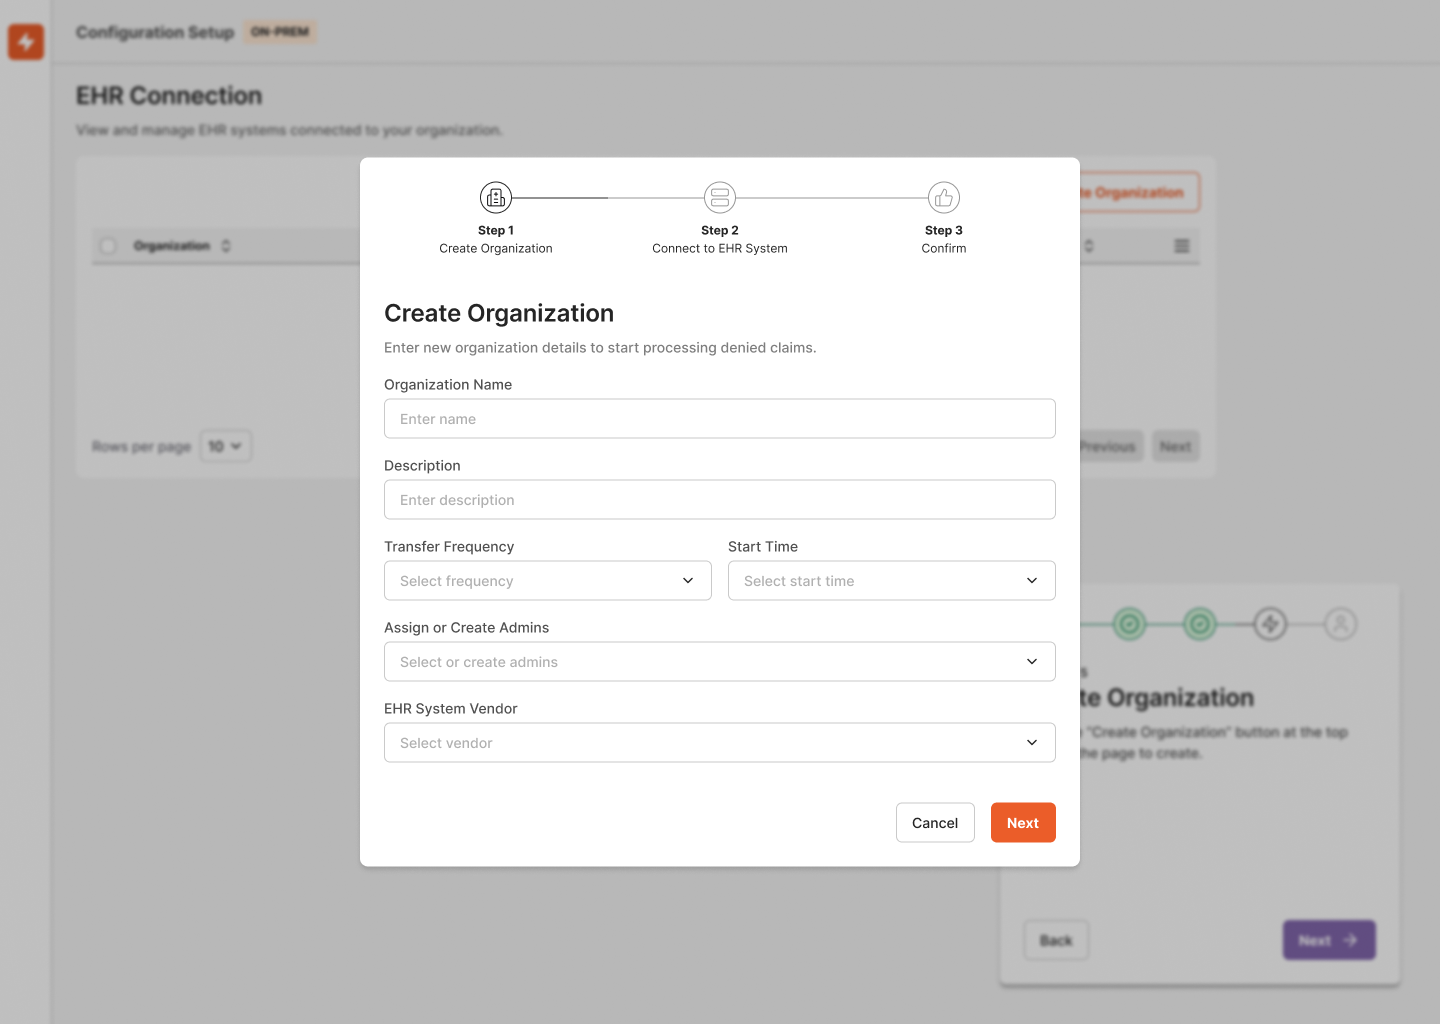Screen dimensions: 1440x1024
Task: Select the ON-PREM badge next to Configuration Setup
Action: tap(279, 31)
